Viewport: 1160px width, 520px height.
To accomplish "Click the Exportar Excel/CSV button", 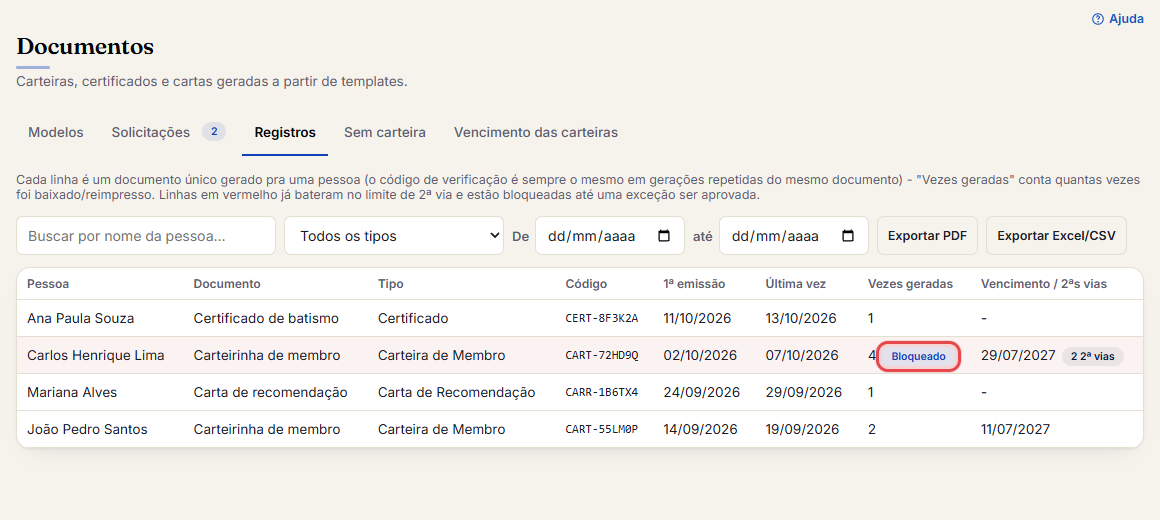I will (1056, 236).
